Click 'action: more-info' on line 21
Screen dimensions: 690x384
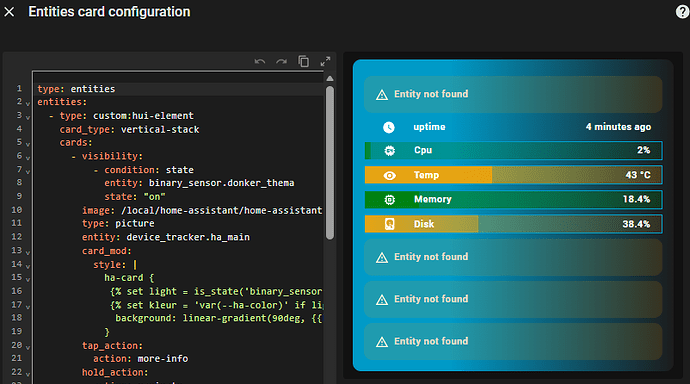coord(140,358)
